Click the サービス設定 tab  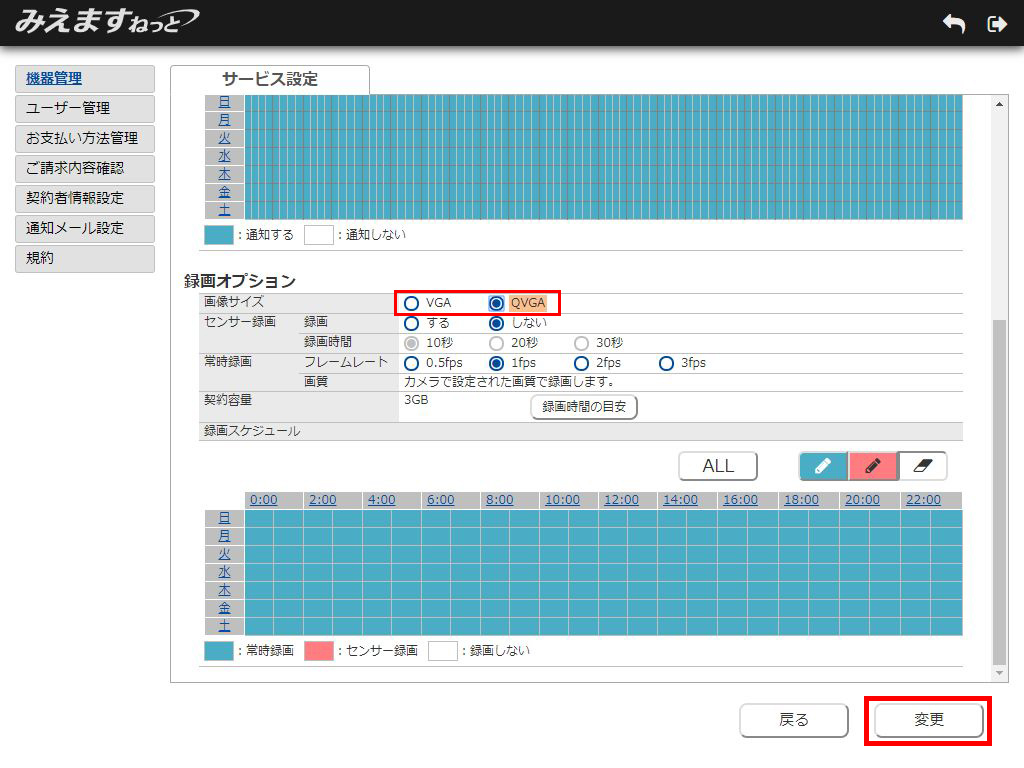270,80
